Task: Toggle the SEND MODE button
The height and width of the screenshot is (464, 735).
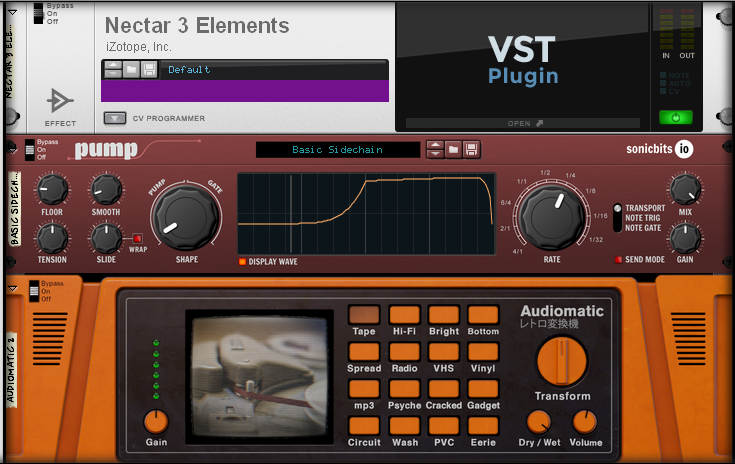Action: (618, 260)
